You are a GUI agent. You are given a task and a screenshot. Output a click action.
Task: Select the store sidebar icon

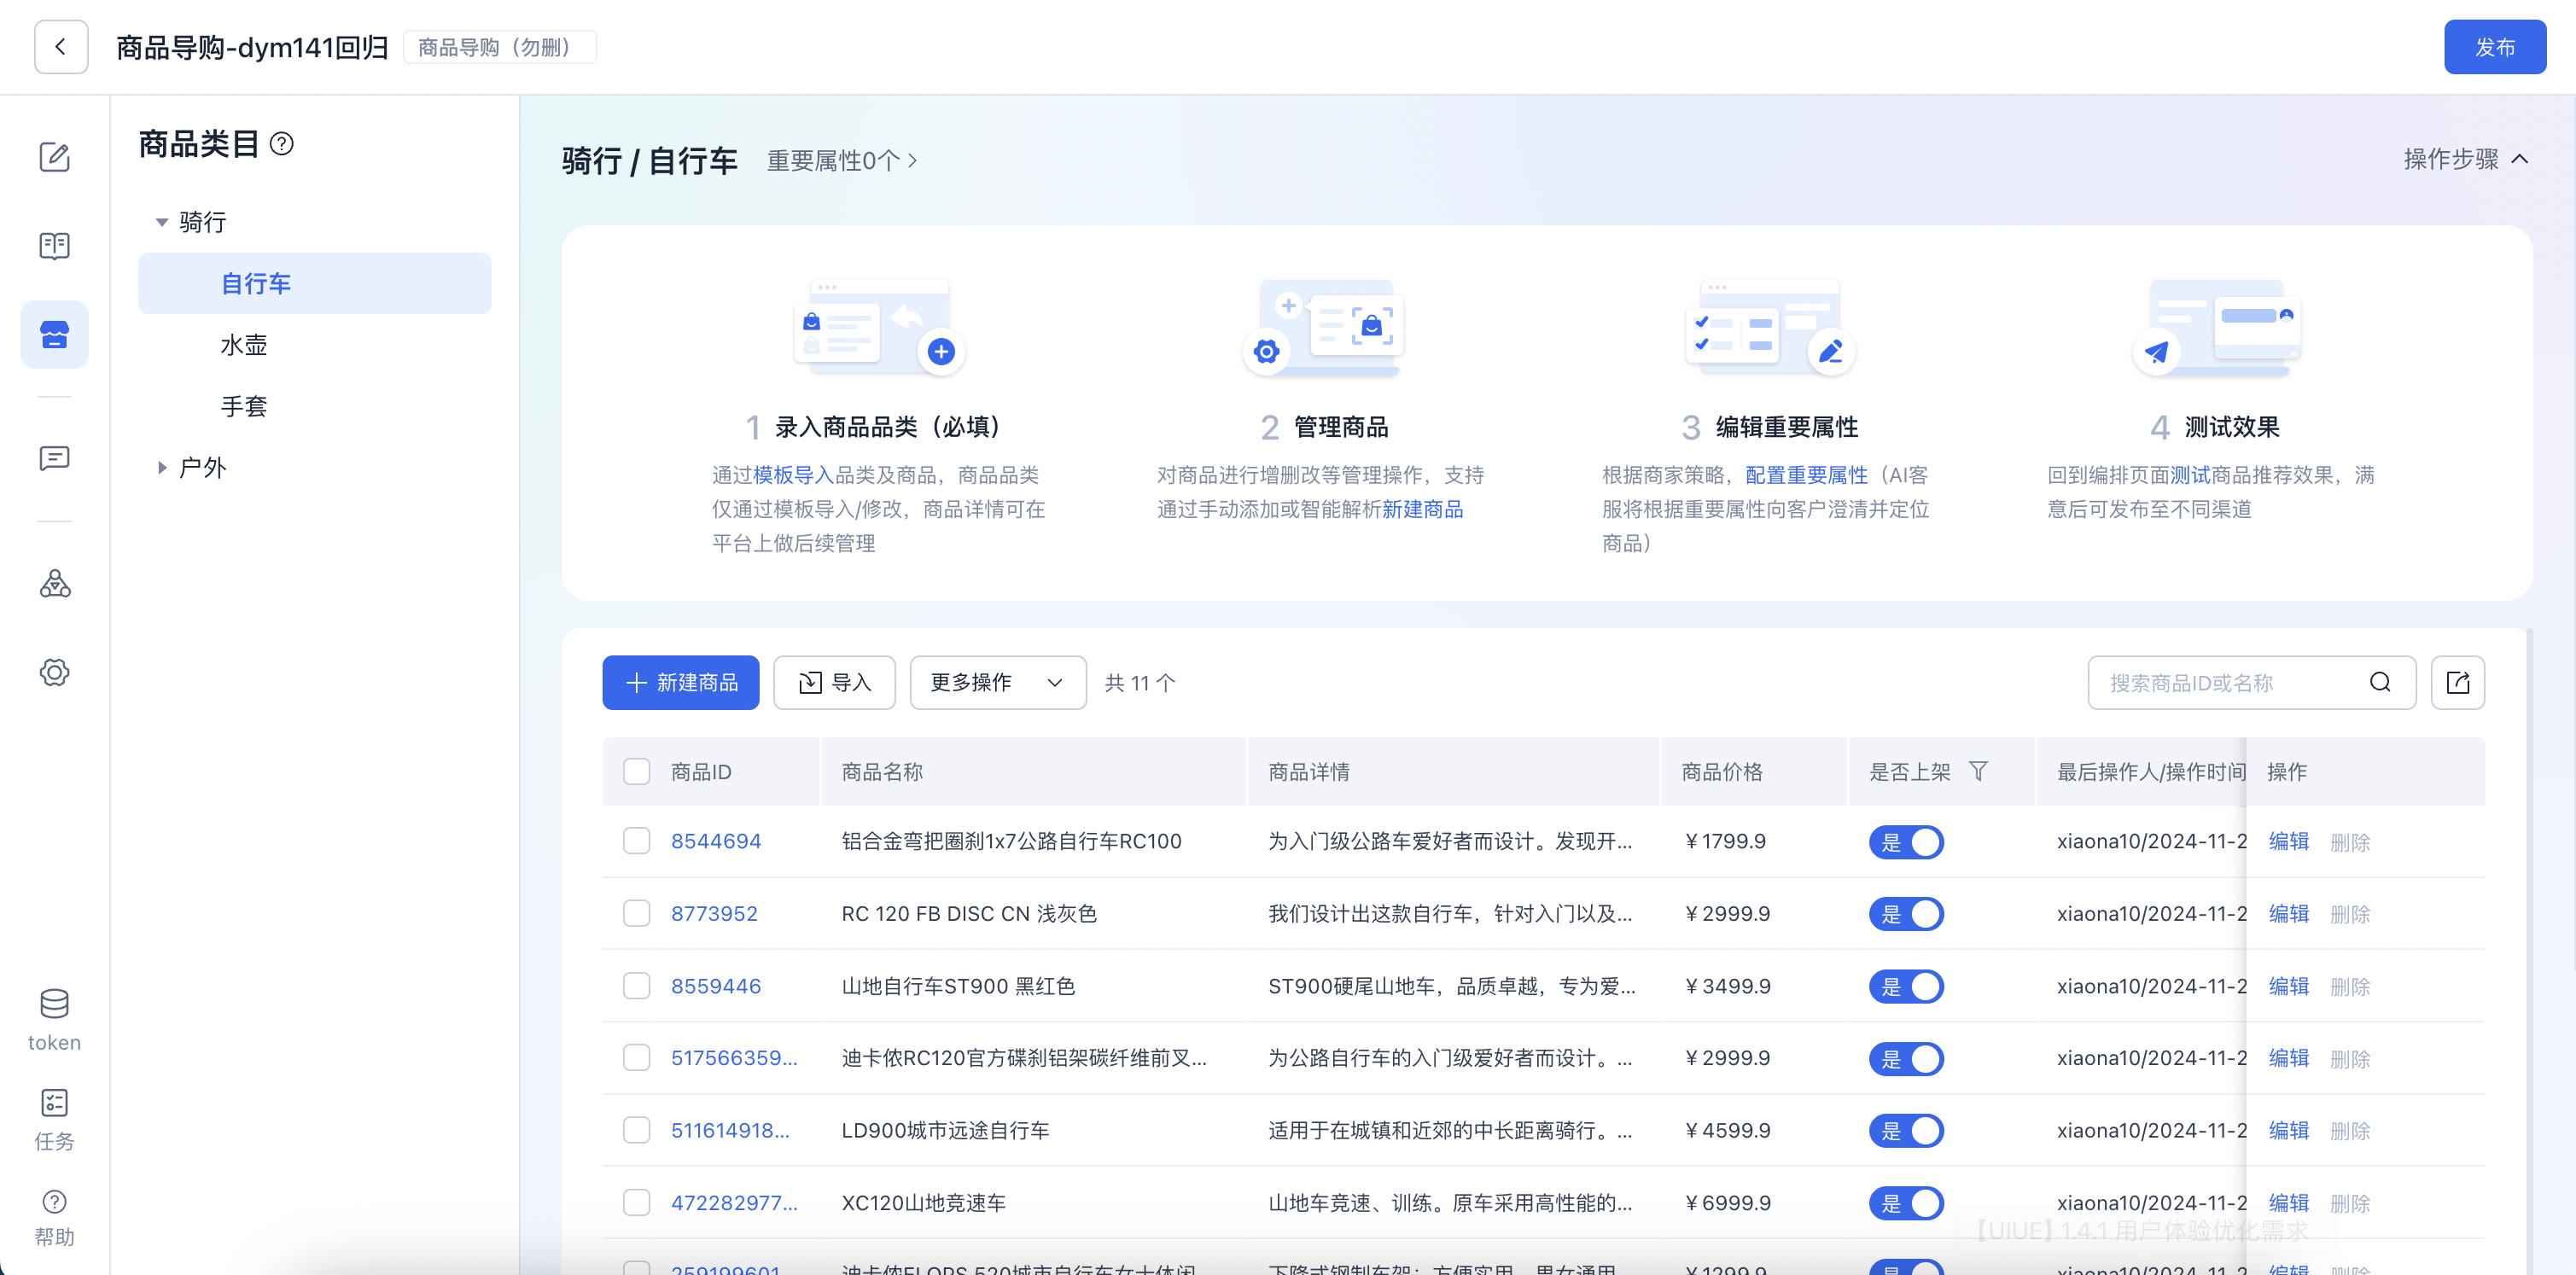pyautogui.click(x=54, y=334)
